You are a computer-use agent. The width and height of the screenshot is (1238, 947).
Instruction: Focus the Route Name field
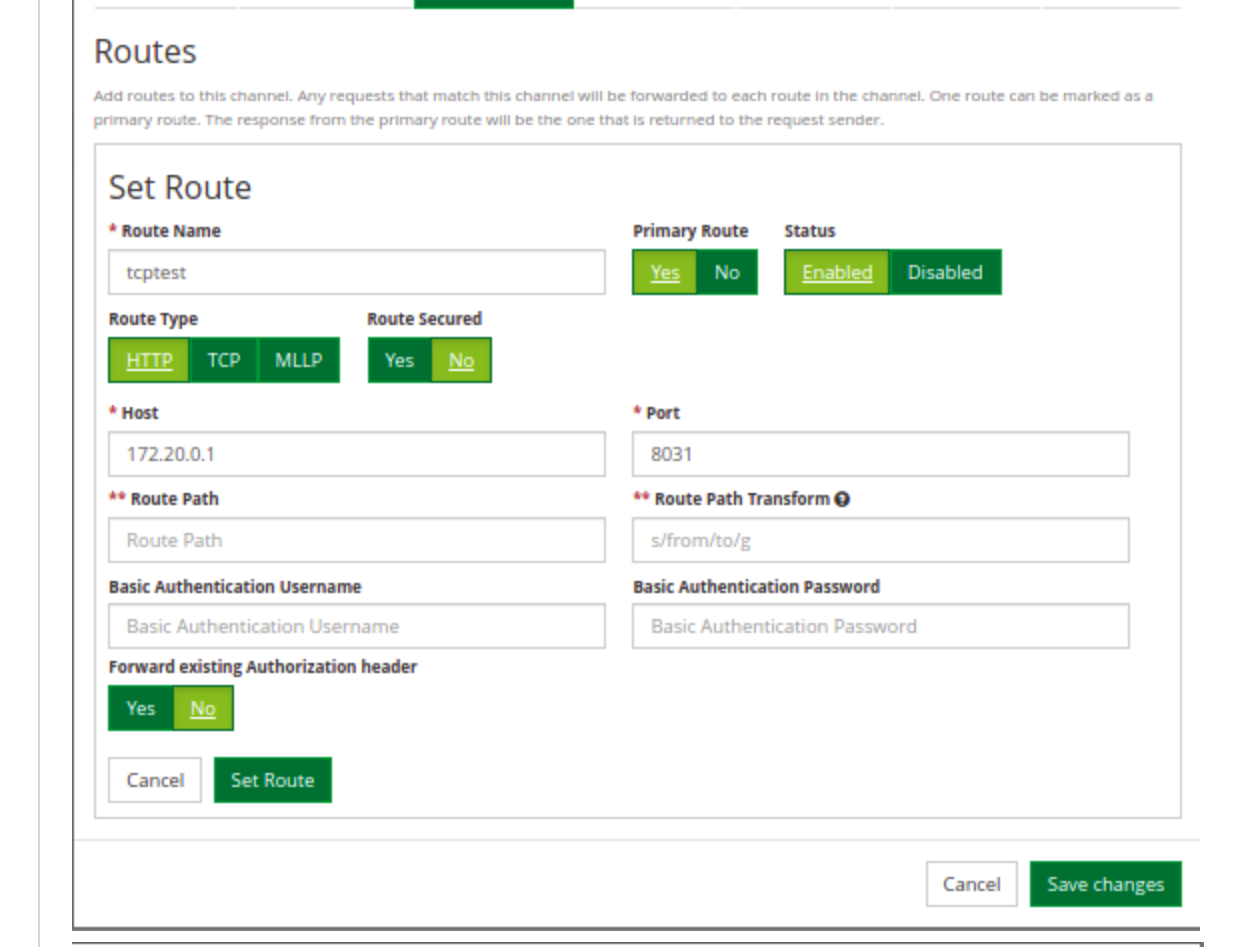(x=357, y=272)
